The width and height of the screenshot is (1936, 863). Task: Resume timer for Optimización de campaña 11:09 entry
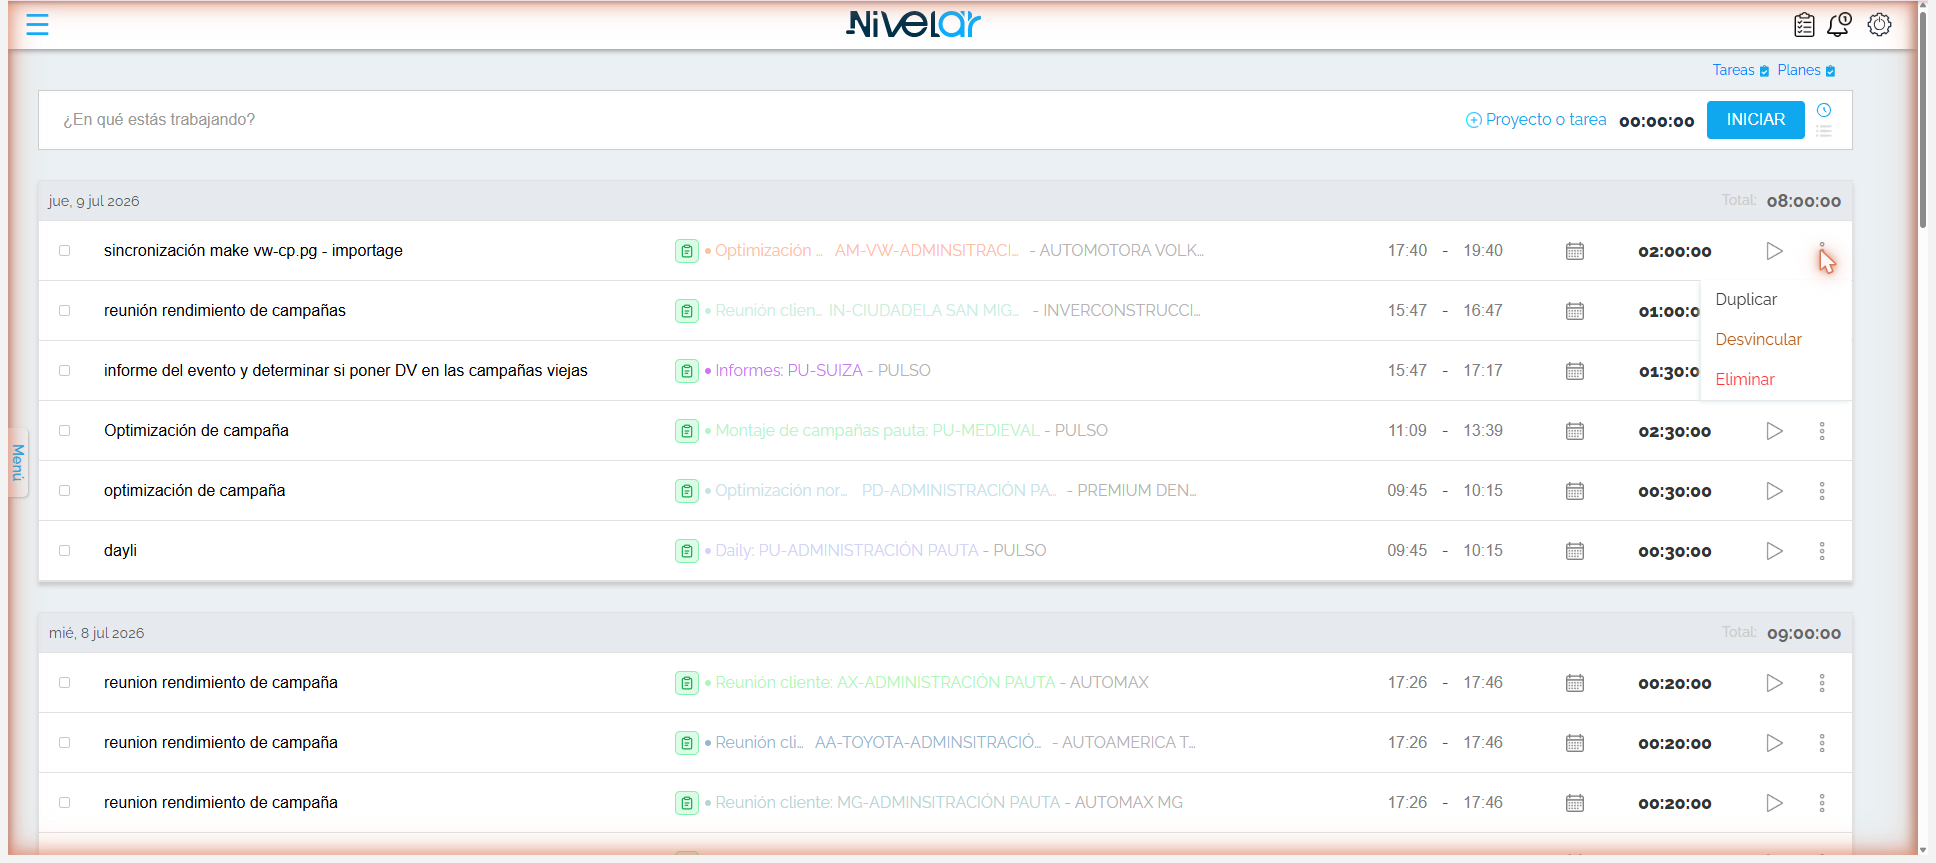pos(1774,431)
